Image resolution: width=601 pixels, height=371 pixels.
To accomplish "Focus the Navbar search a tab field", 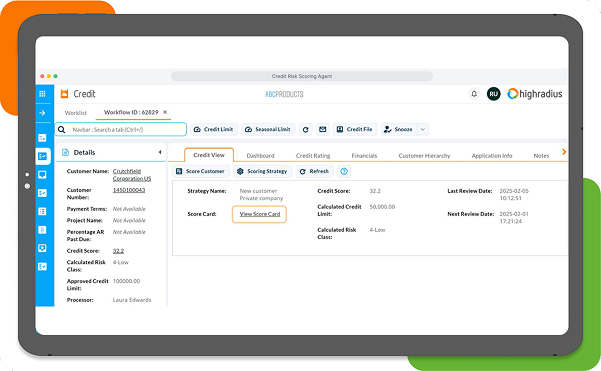I will [121, 130].
